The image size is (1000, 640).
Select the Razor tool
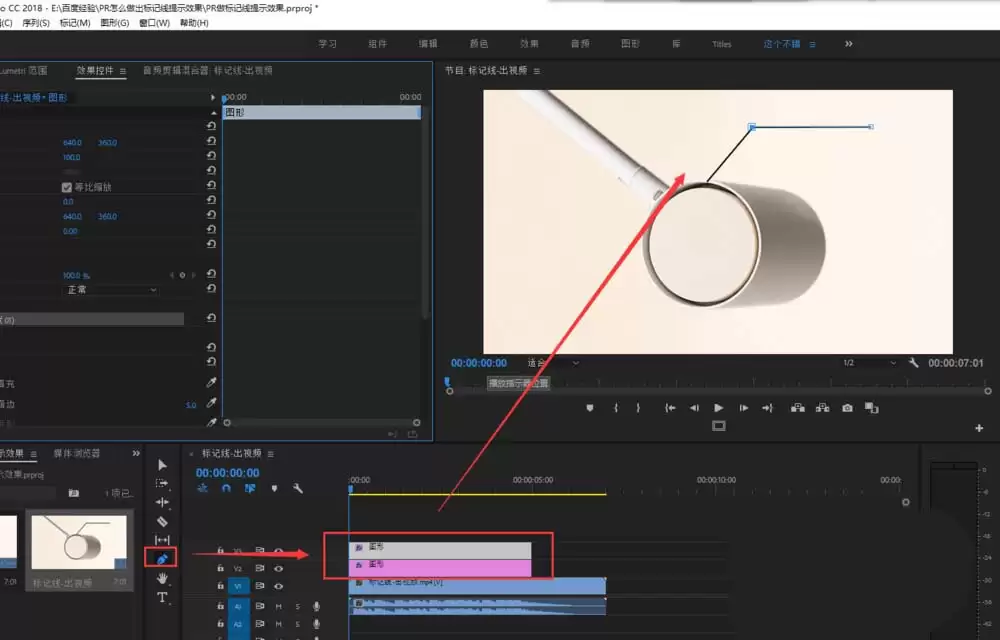pyautogui.click(x=162, y=521)
